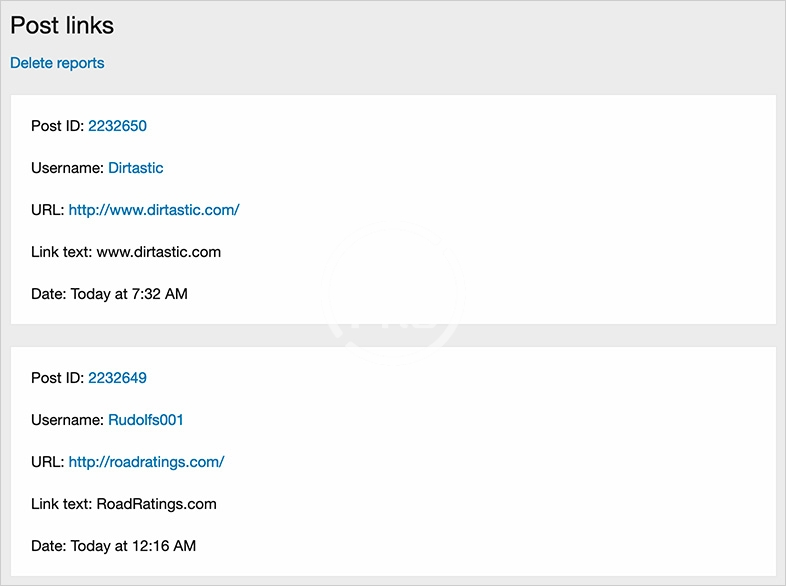Click the Username label beside Rudolfs001

pyautogui.click(x=67, y=420)
